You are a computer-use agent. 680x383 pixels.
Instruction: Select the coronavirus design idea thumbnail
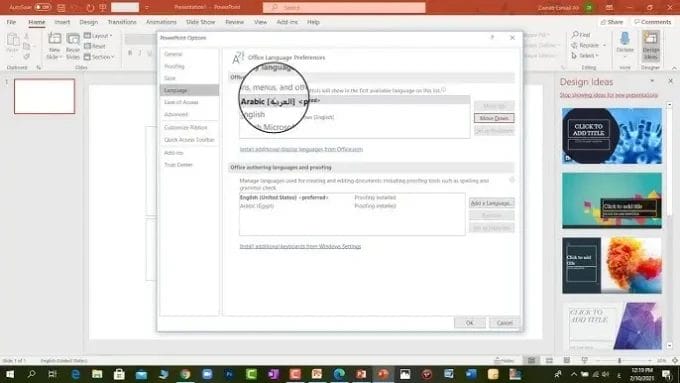tap(611, 136)
